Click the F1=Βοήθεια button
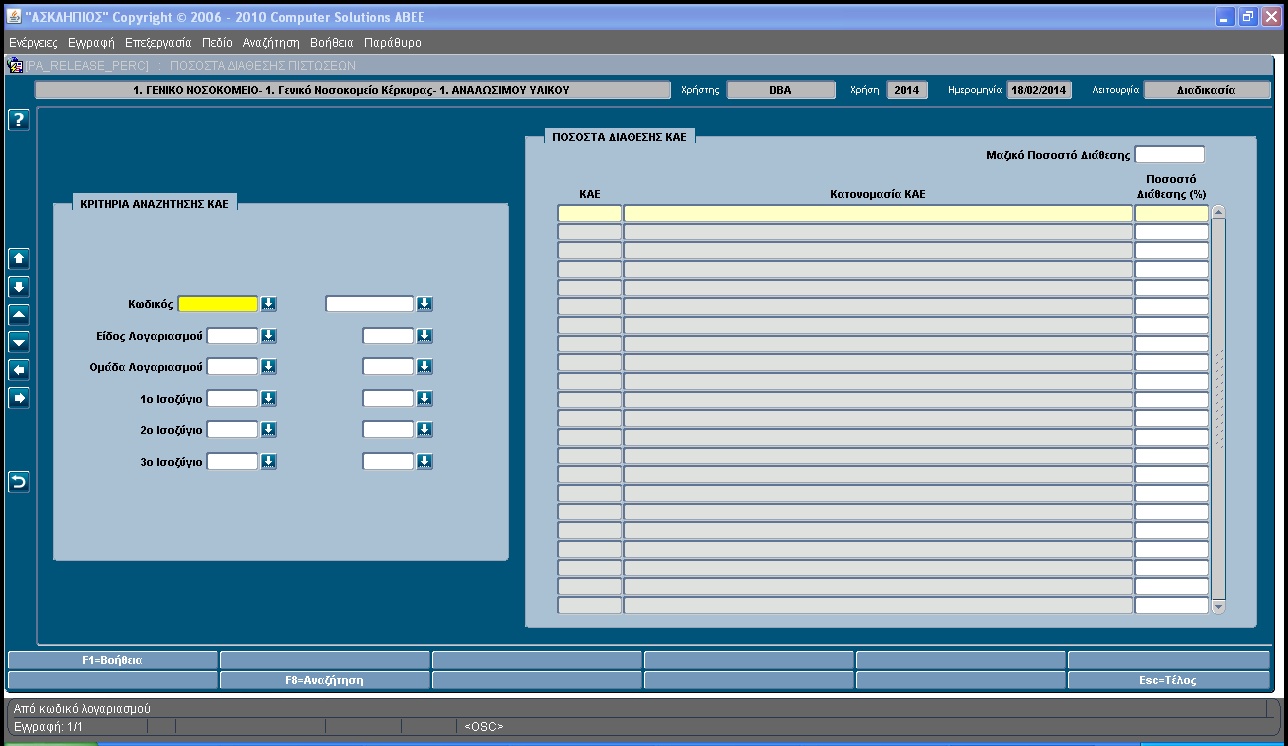The image size is (1288, 746). click(112, 660)
